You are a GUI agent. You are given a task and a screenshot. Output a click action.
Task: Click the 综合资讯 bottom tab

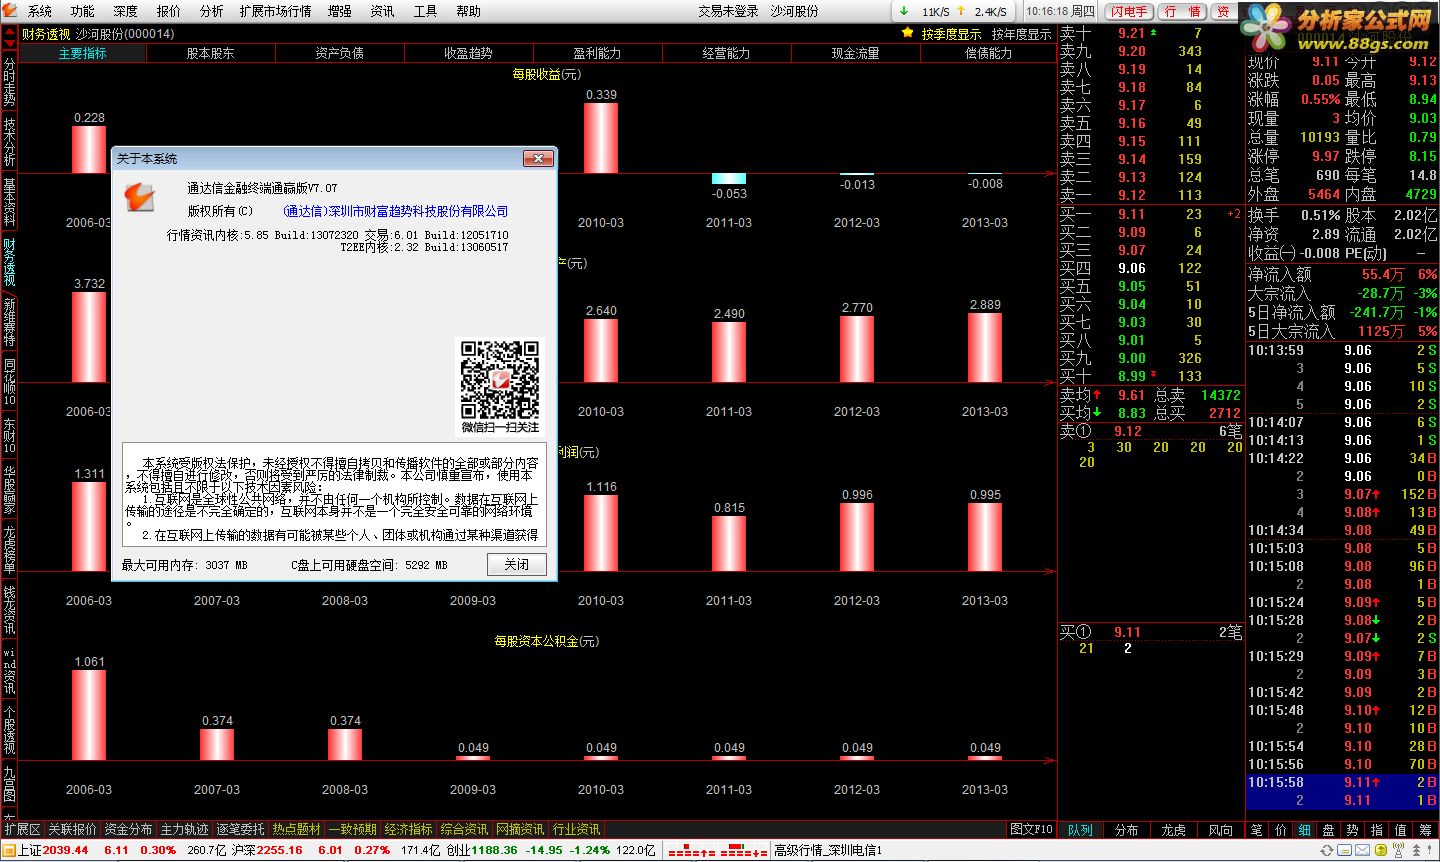465,829
